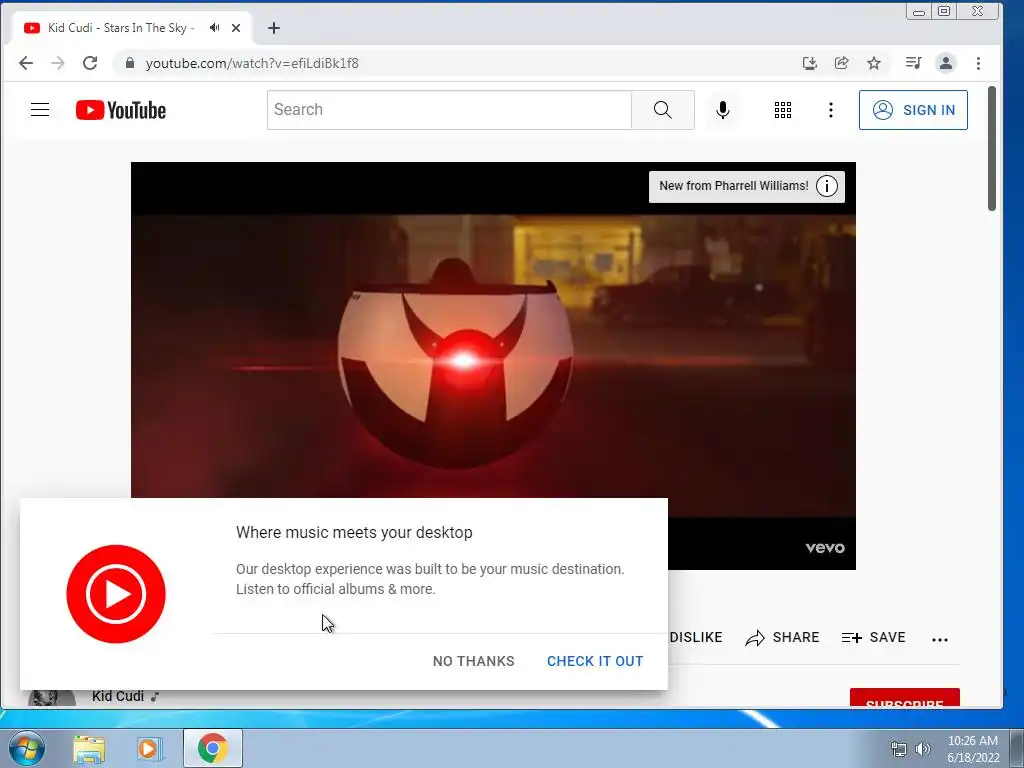This screenshot has height=768, width=1024.
Task: Open the info card icon on video
Action: pyautogui.click(x=827, y=186)
